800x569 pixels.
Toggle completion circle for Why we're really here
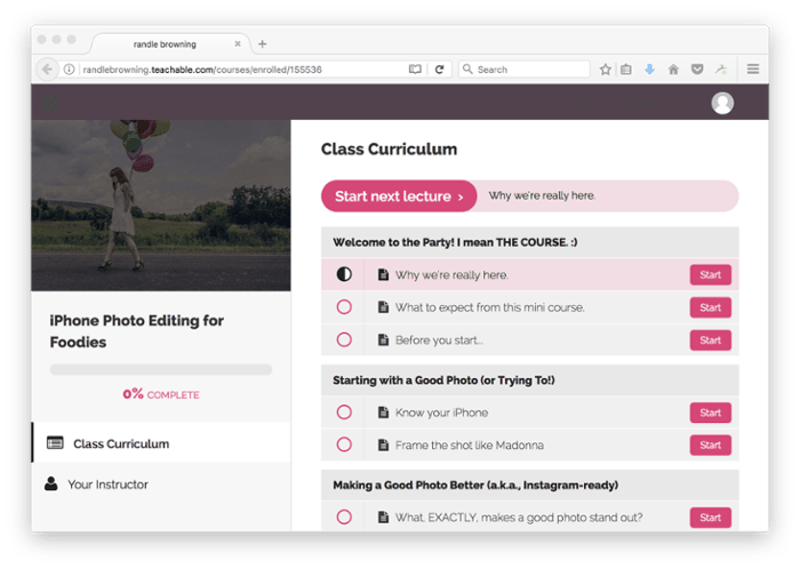tap(344, 275)
